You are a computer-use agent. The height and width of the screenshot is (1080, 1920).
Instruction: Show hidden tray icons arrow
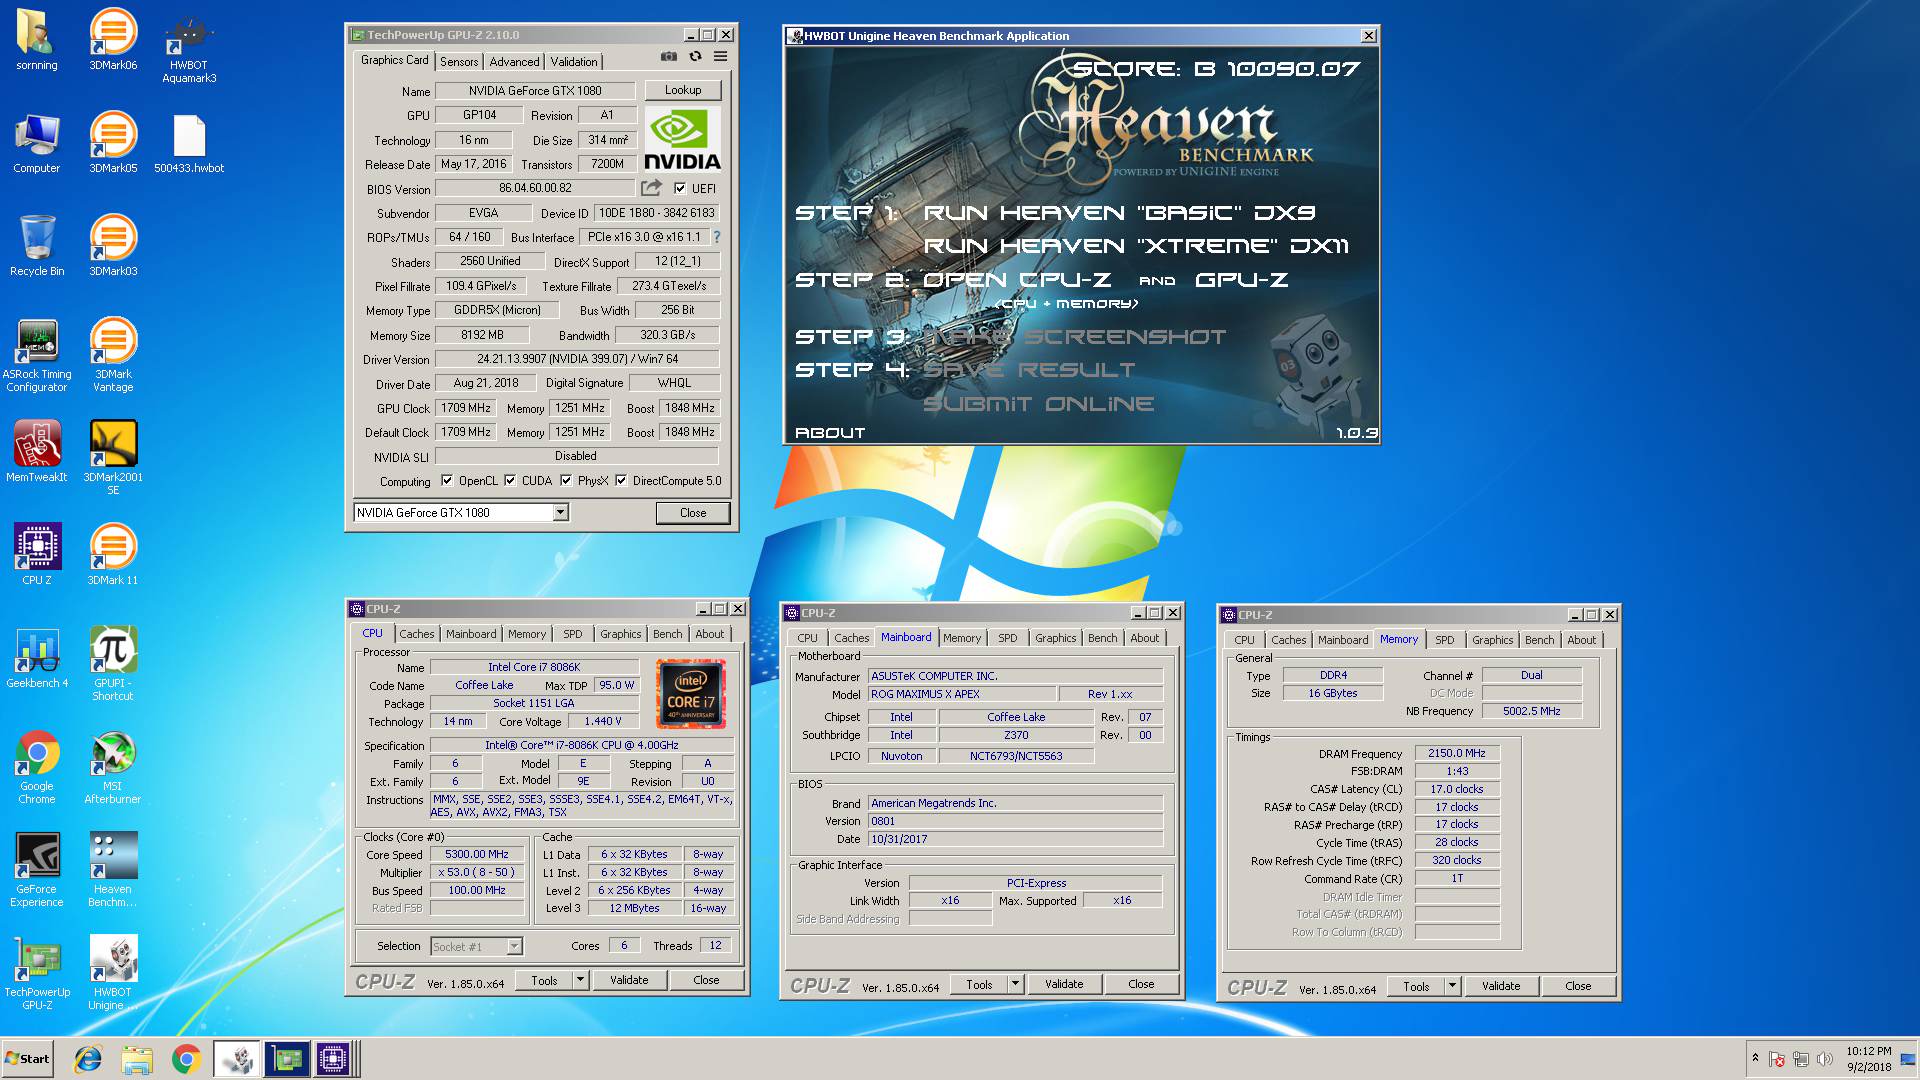1754,1058
